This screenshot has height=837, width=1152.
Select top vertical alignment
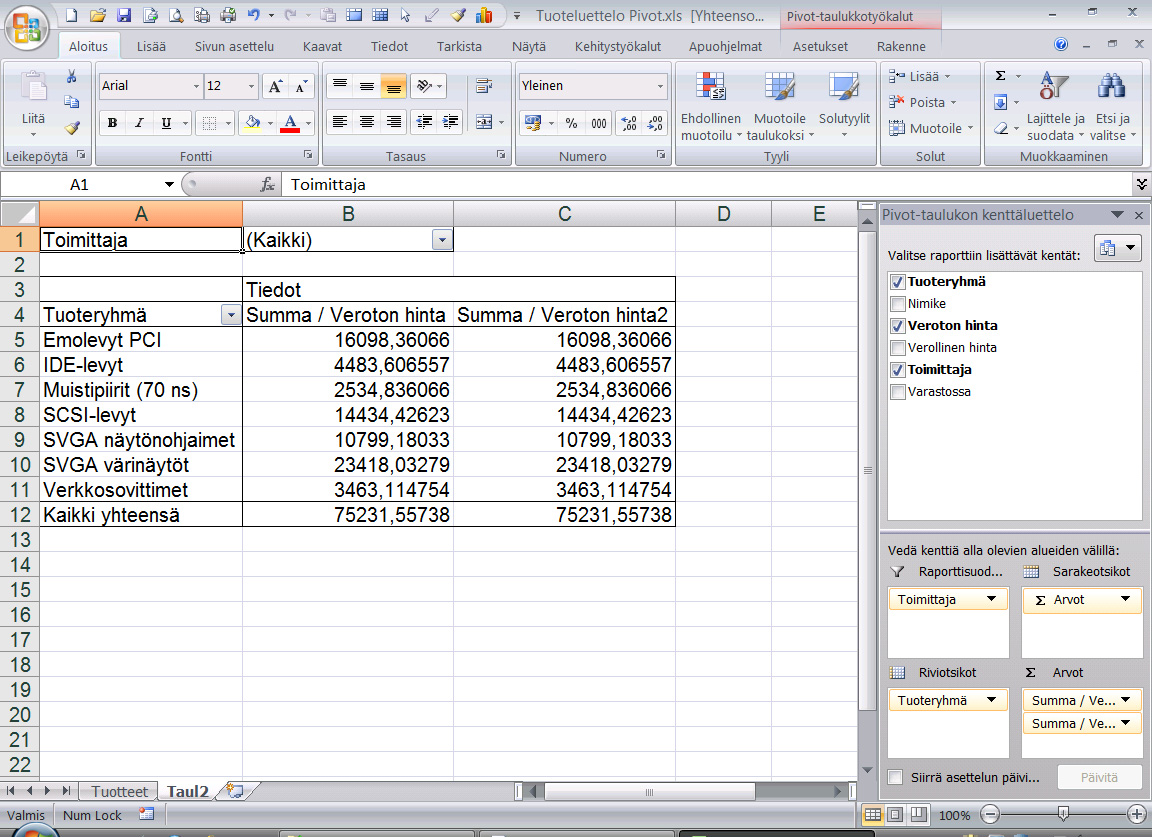coord(339,86)
